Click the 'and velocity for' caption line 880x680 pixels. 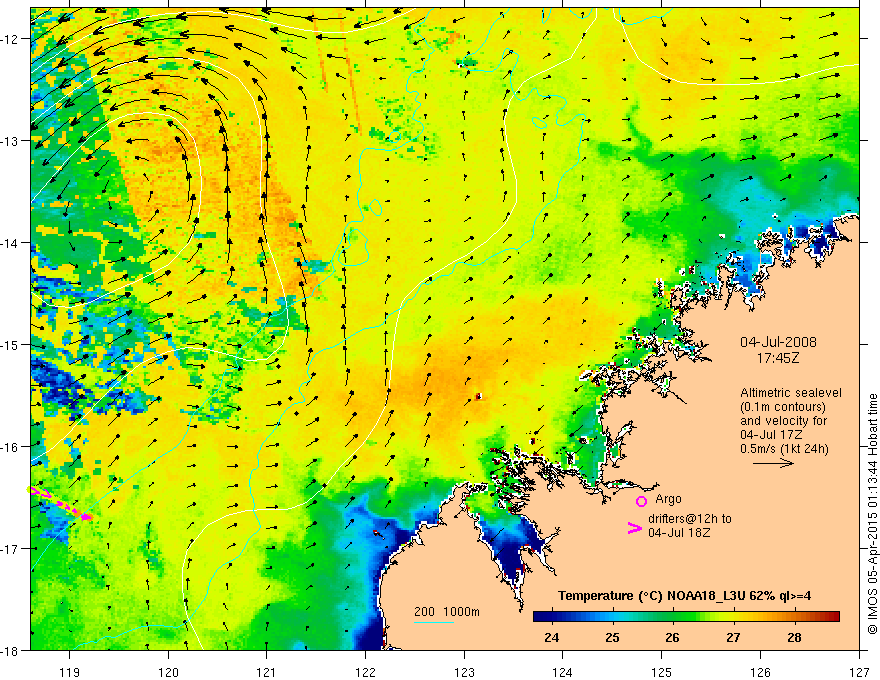point(783,421)
